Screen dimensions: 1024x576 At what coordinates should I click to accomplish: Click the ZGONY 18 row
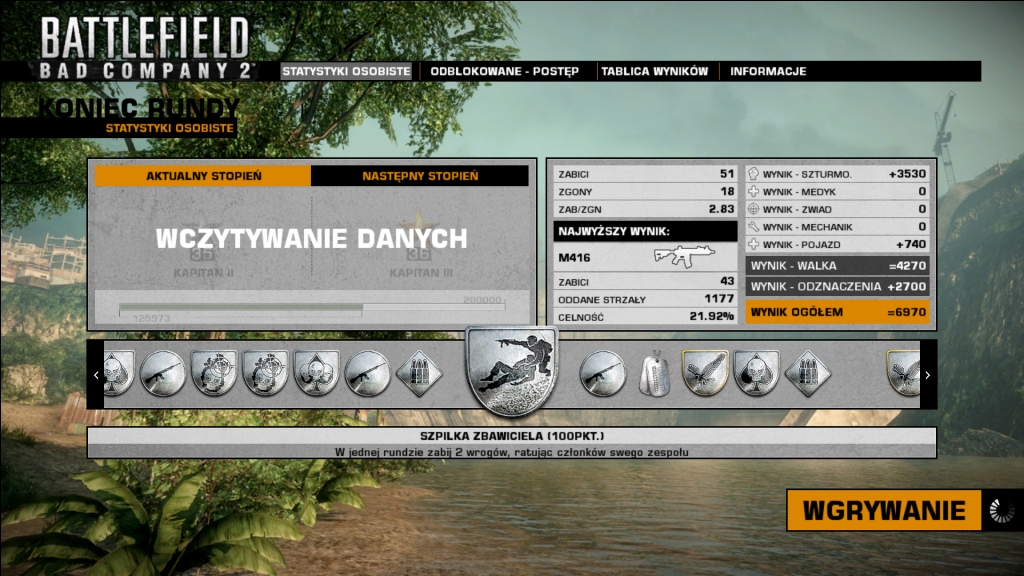pos(645,191)
